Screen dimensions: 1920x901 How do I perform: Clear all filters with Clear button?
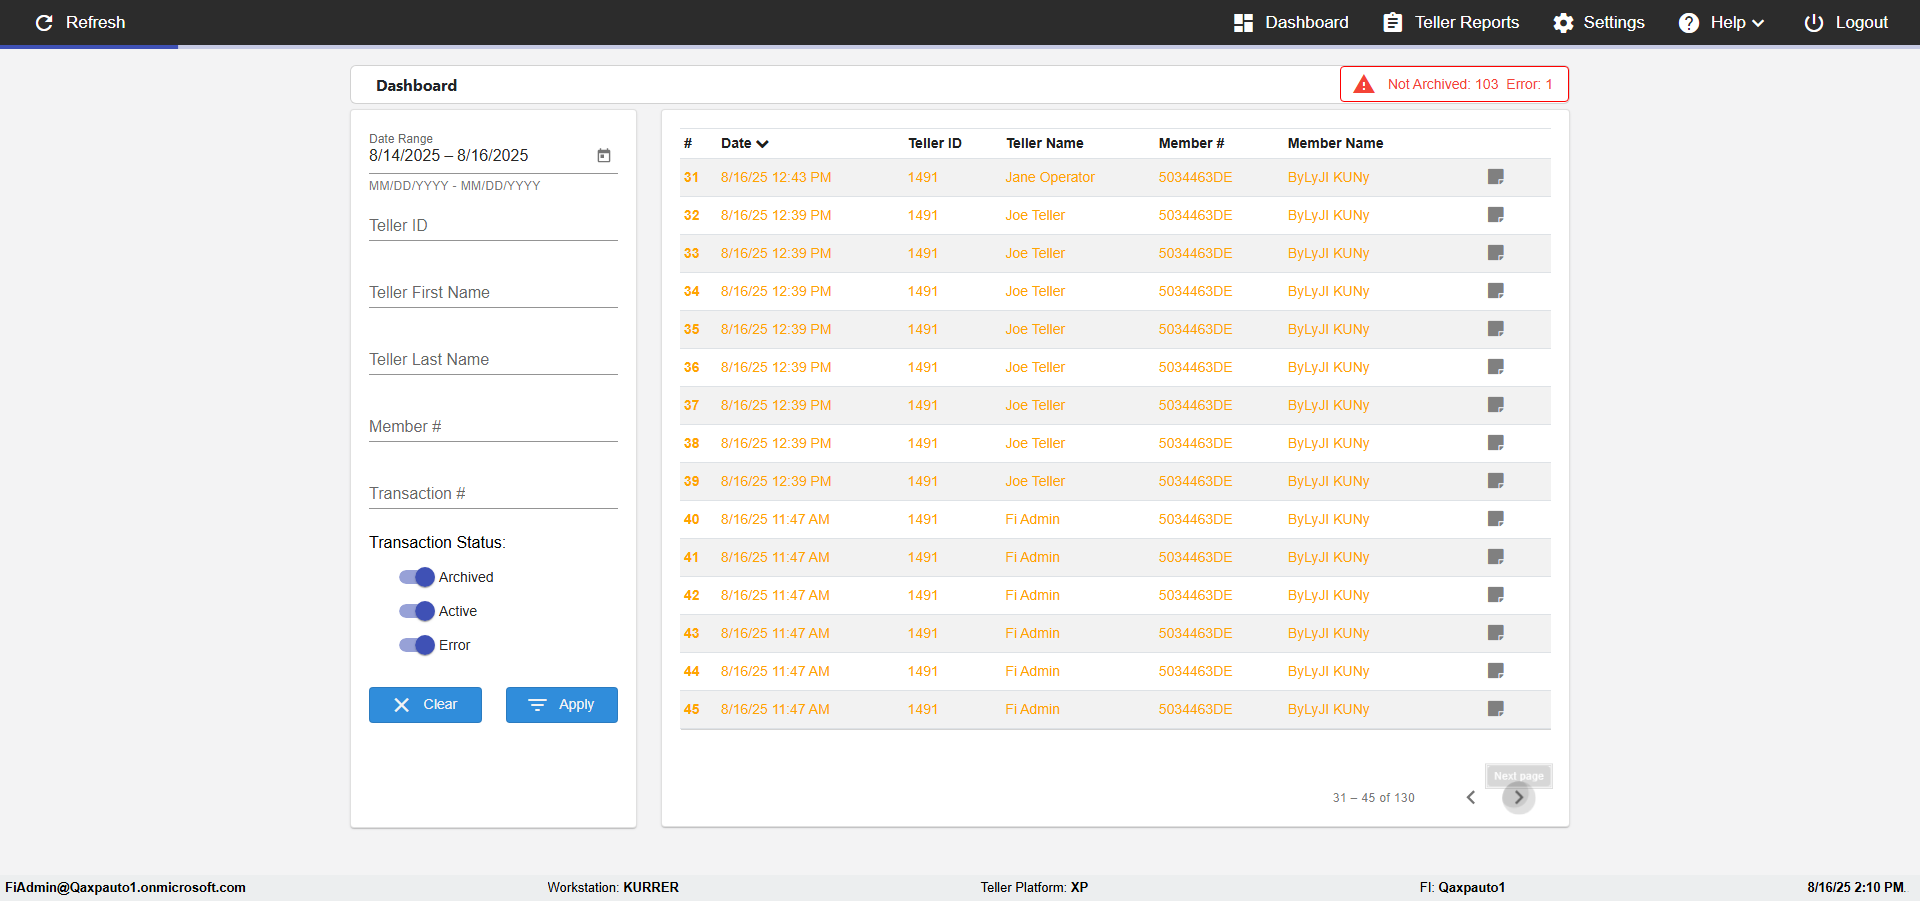point(425,704)
